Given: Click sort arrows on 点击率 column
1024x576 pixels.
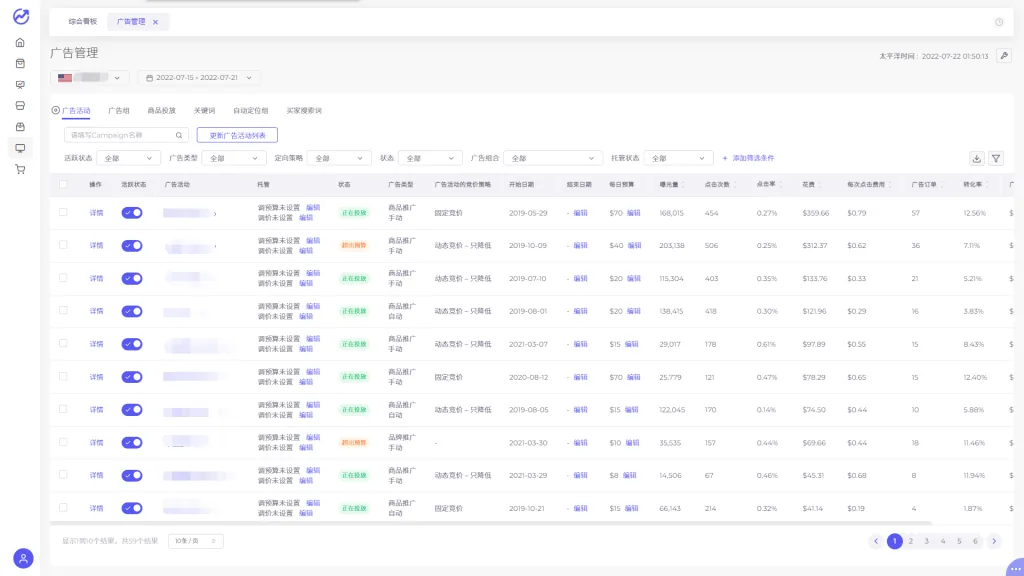Looking at the screenshot, I should click(x=780, y=185).
